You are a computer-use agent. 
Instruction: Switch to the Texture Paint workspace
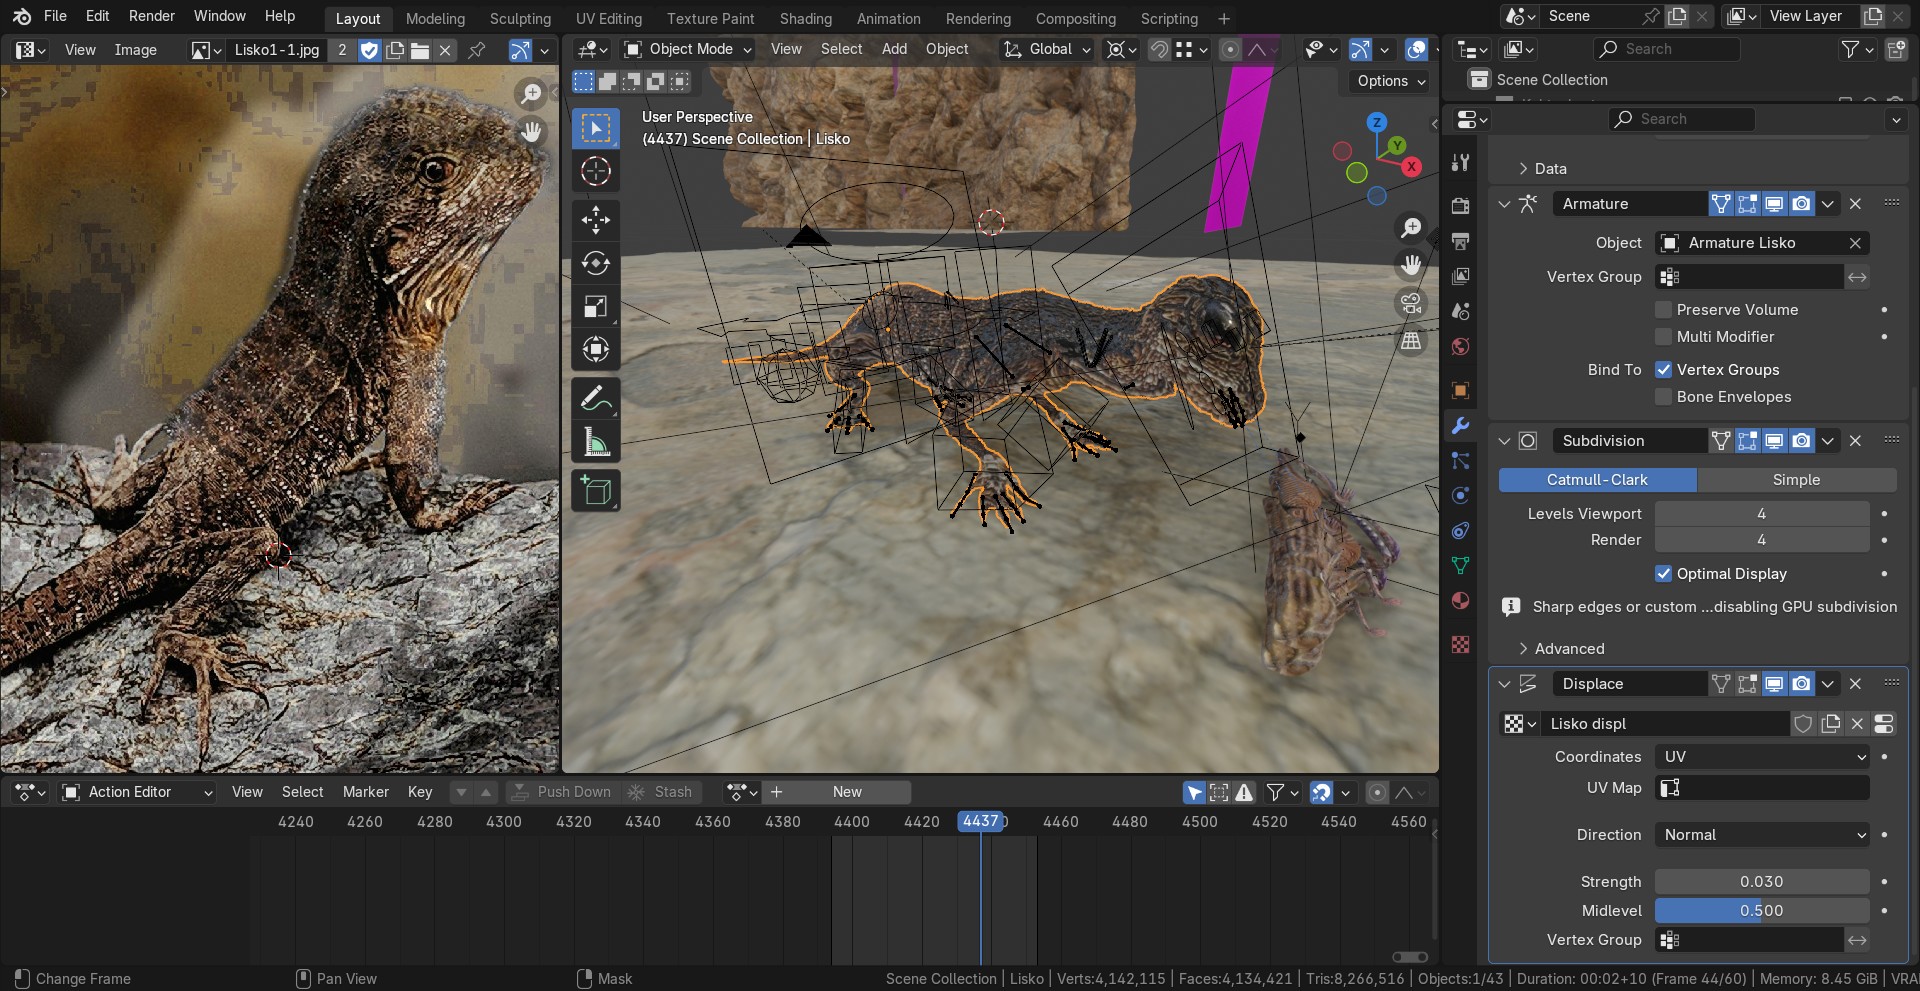pos(710,19)
